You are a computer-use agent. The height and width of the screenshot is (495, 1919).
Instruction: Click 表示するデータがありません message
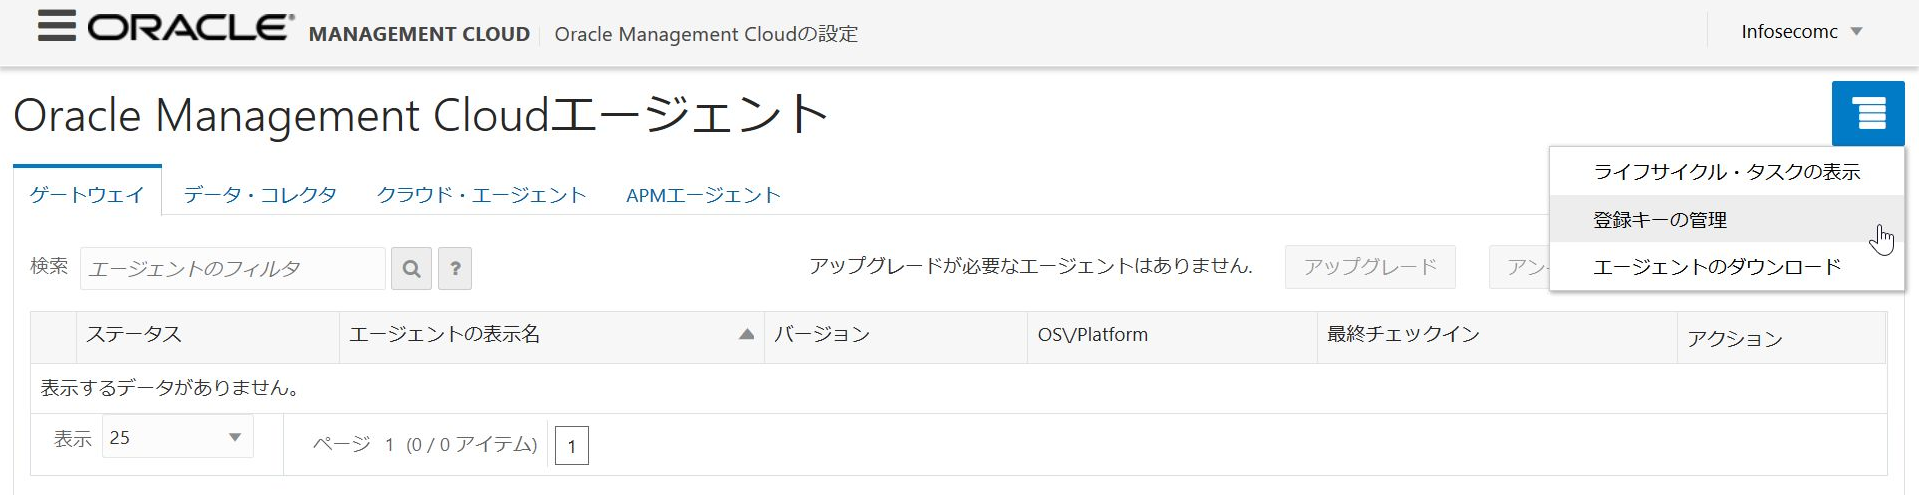pyautogui.click(x=170, y=388)
